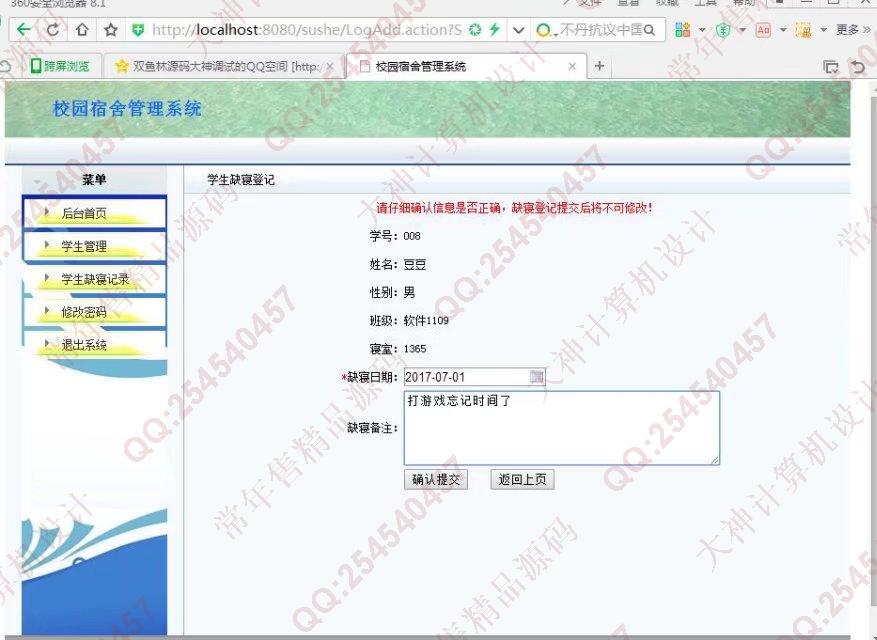Click the 学生缺寝登记 heading

click(241, 180)
